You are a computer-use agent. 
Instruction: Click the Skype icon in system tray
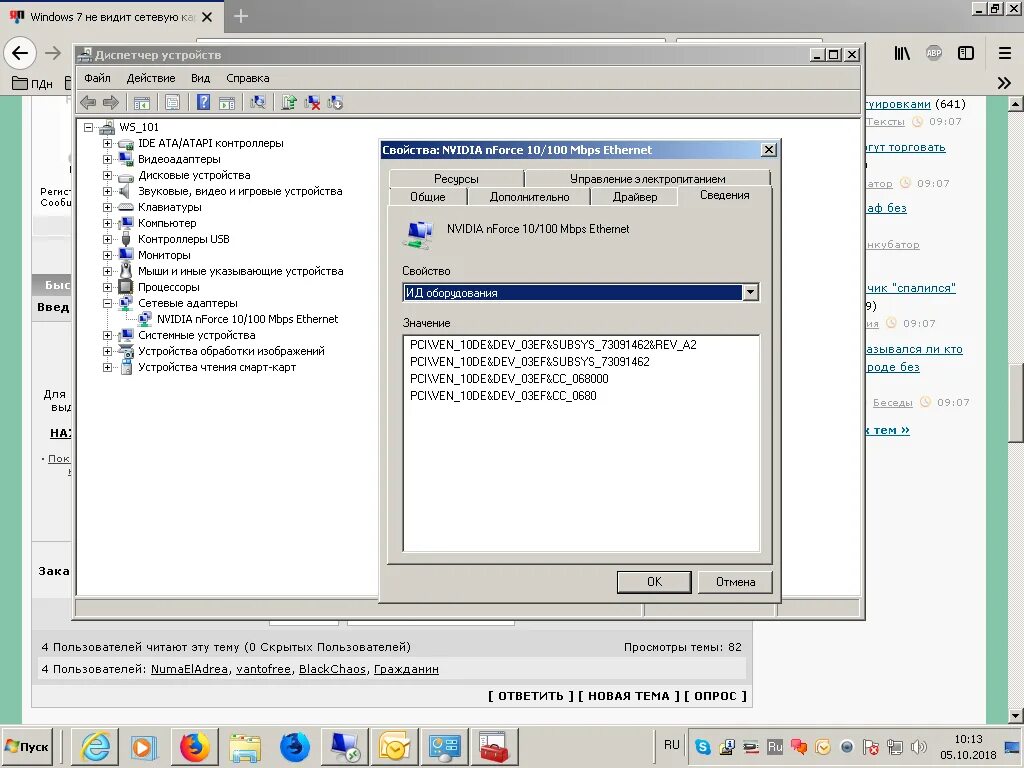pyautogui.click(x=703, y=746)
